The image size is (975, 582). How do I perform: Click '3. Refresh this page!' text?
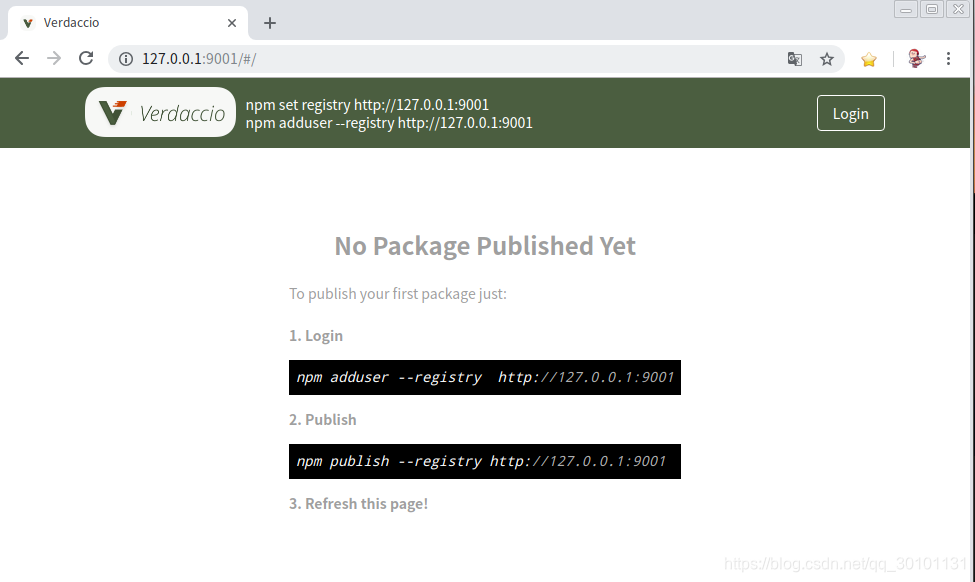(359, 504)
